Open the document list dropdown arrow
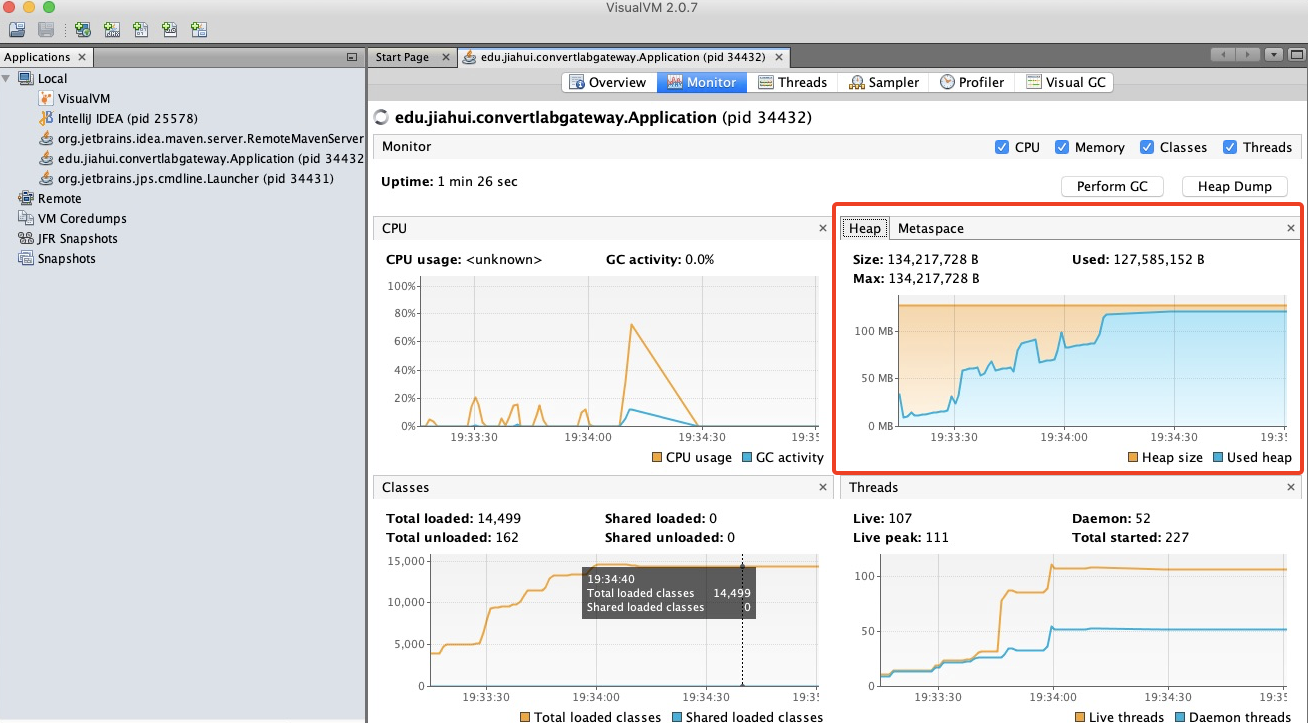1308x723 pixels. [1274, 55]
